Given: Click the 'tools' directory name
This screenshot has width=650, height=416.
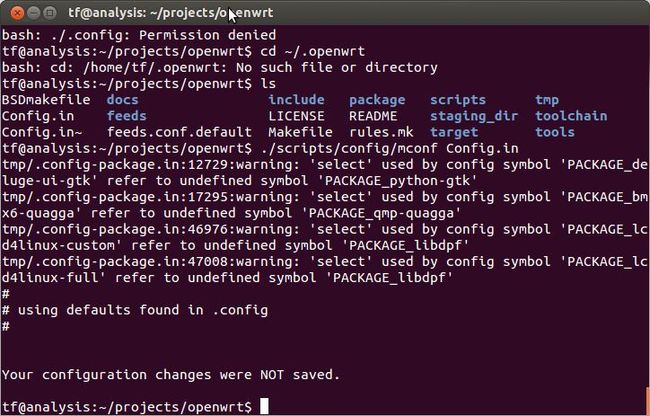Looking at the screenshot, I should coord(555,132).
